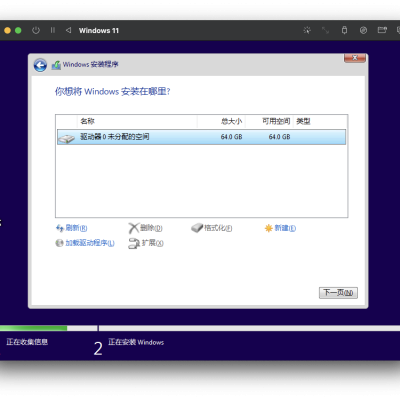Click the Windows Setup title icon

point(56,65)
